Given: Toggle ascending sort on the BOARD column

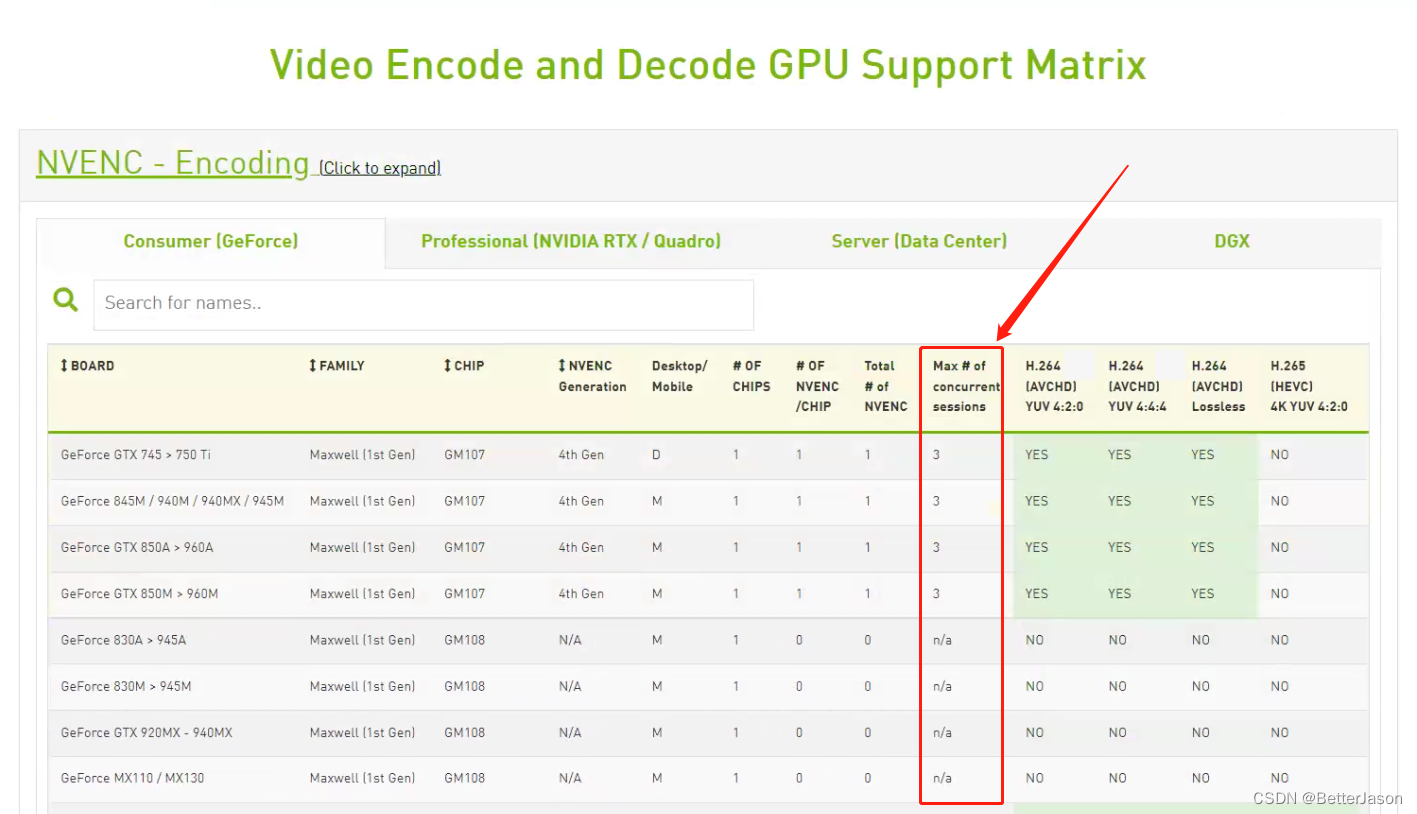Looking at the screenshot, I should click(x=63, y=365).
